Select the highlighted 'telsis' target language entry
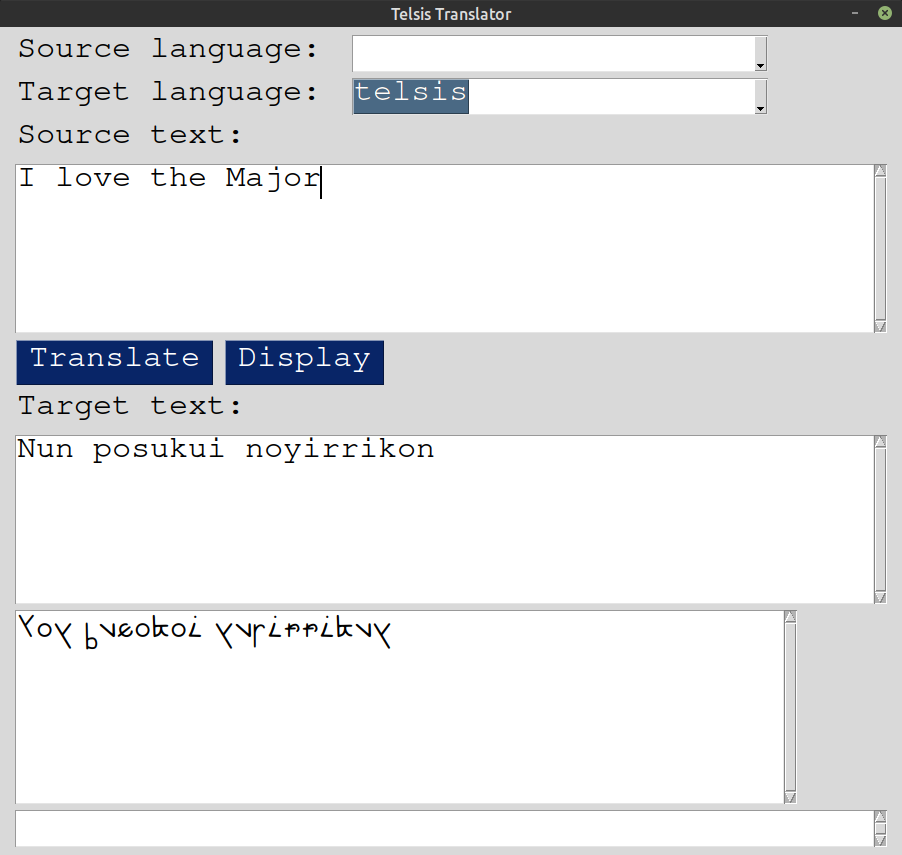902x855 pixels. click(410, 95)
